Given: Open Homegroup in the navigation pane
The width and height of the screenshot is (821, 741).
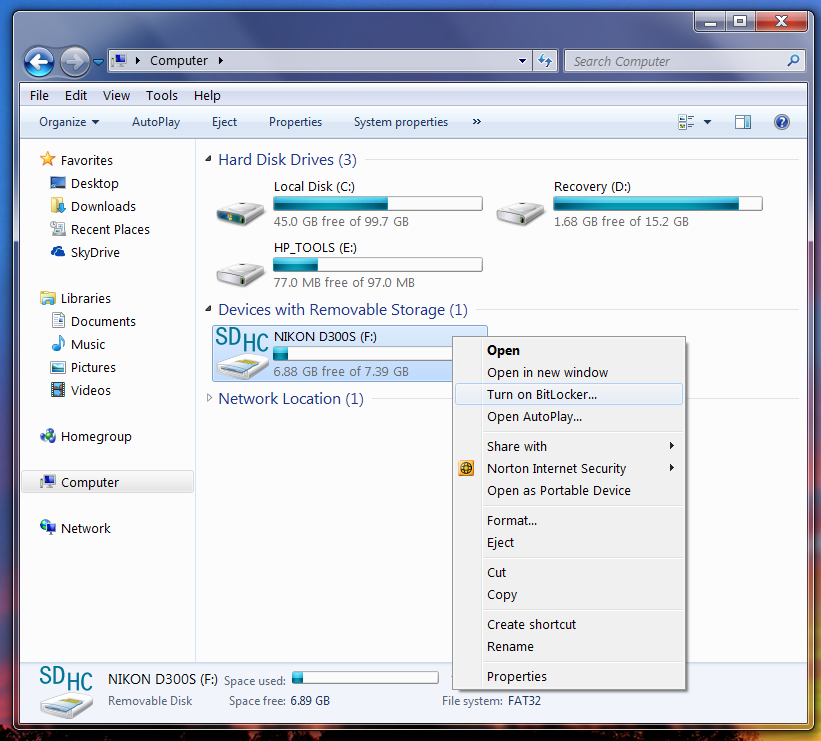Looking at the screenshot, I should 95,436.
